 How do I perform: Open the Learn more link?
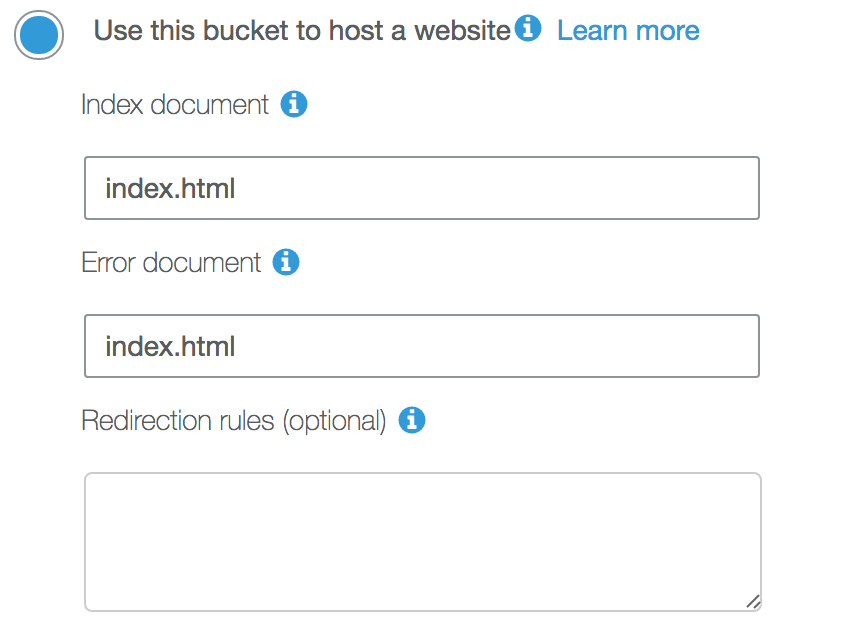coord(628,31)
